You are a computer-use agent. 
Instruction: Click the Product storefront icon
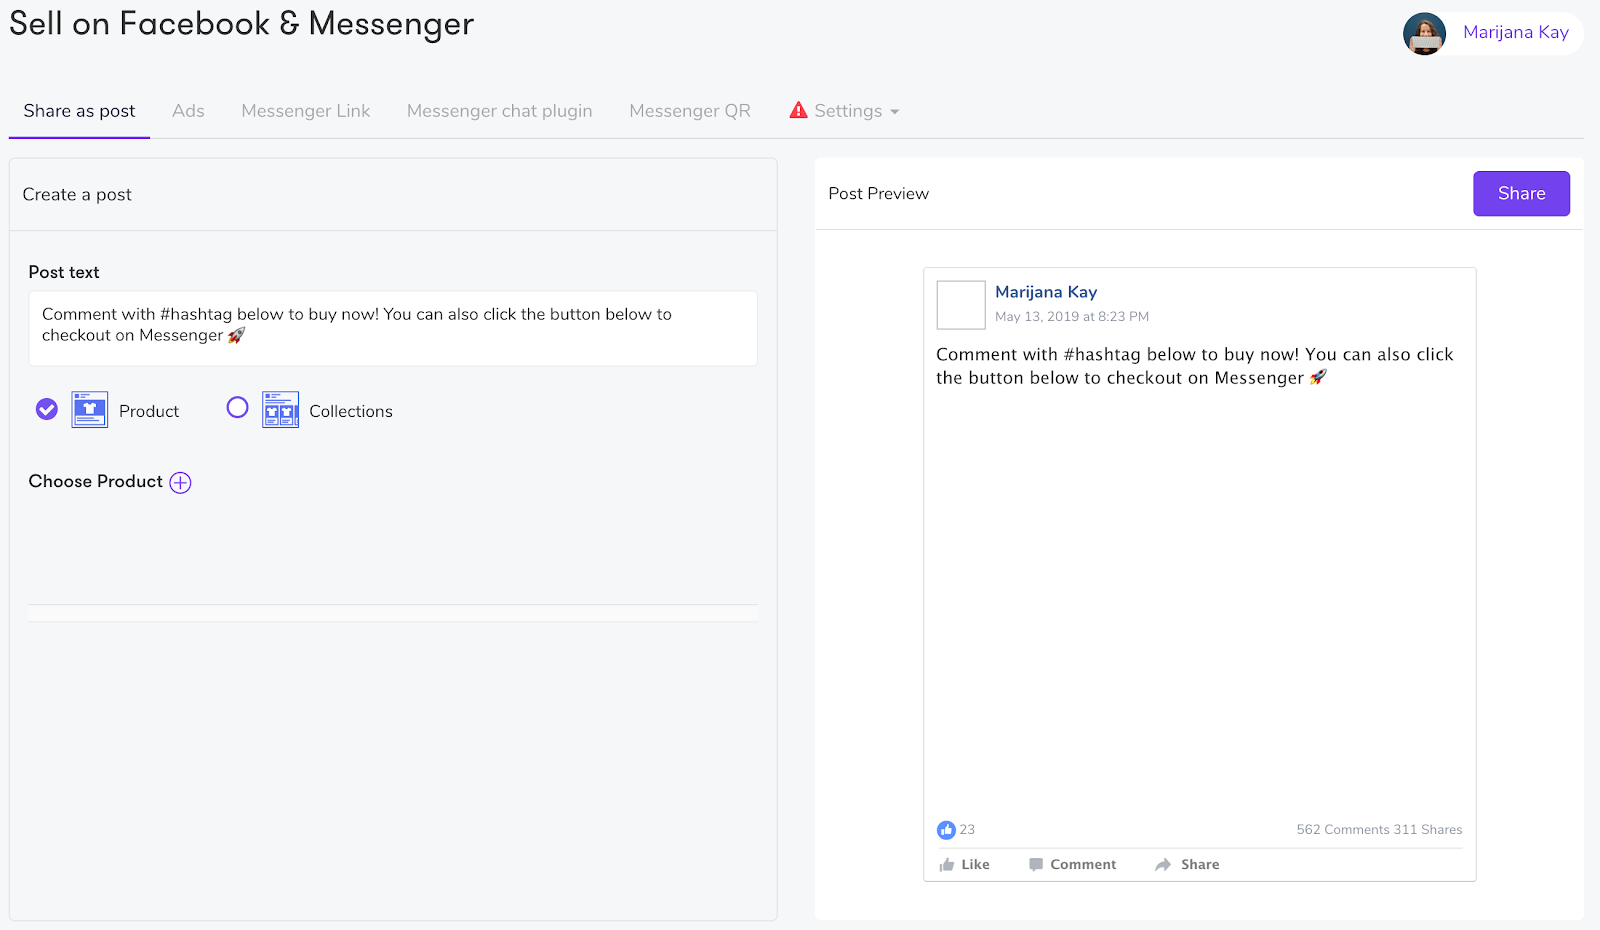coord(89,409)
